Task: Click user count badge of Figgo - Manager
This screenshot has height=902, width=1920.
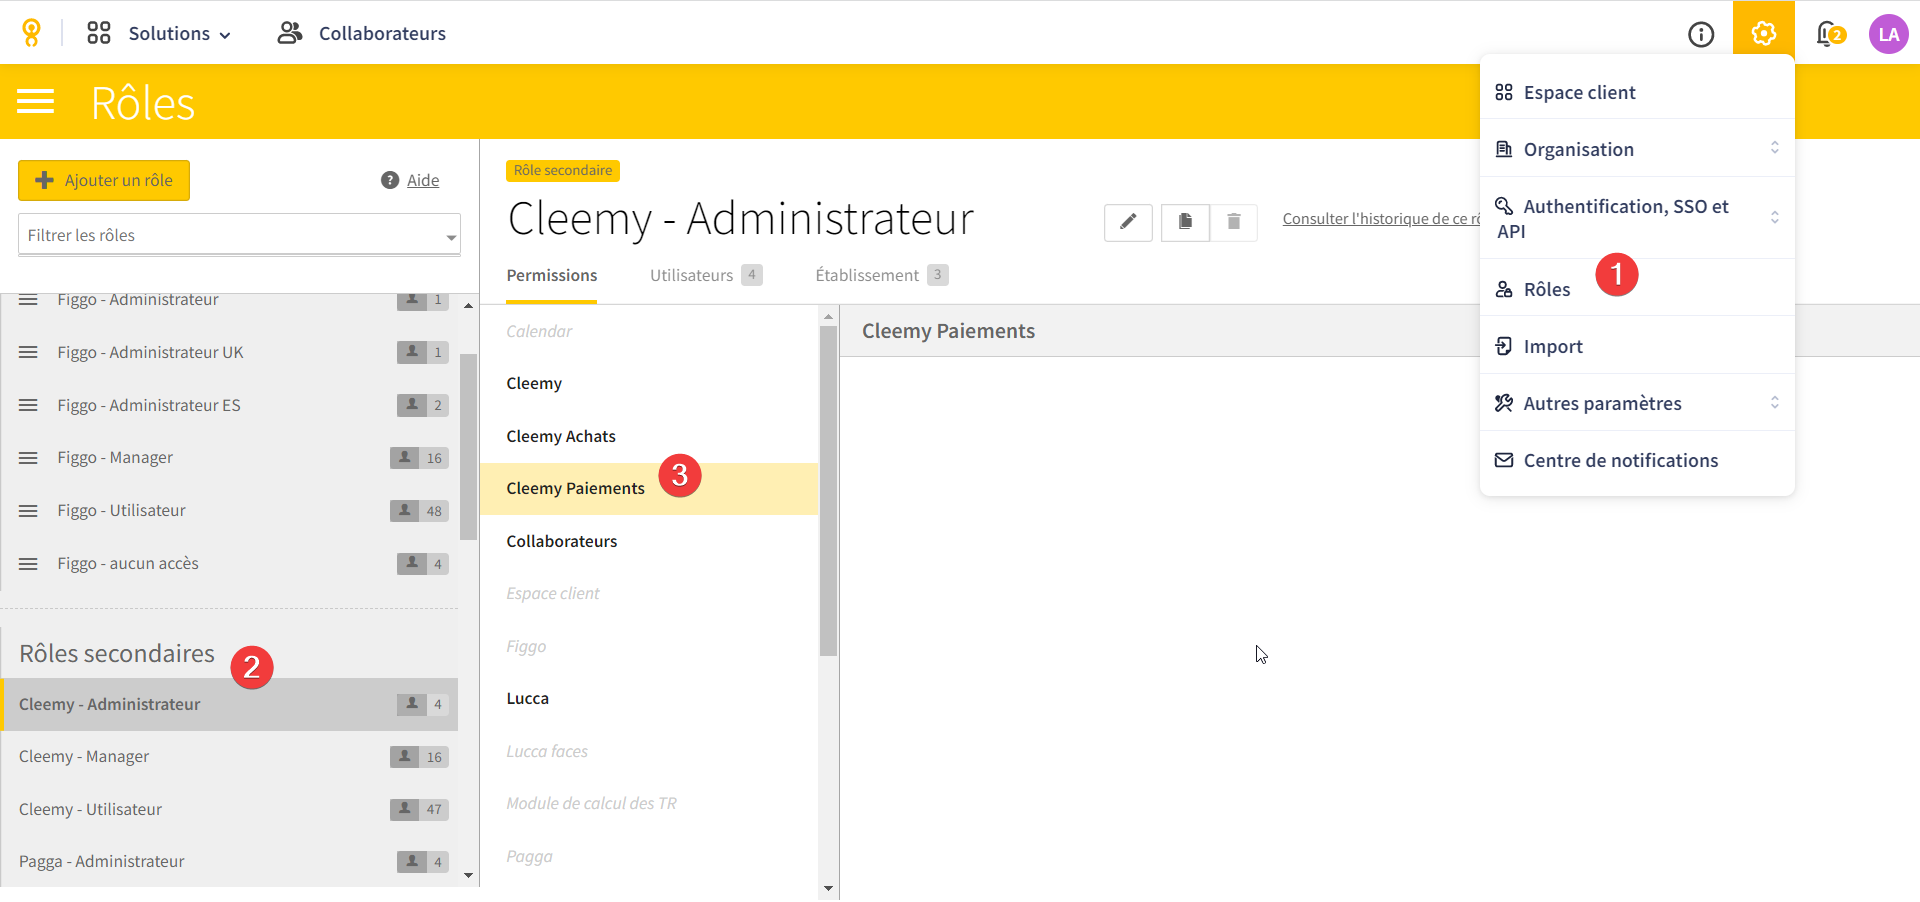Action: [419, 458]
